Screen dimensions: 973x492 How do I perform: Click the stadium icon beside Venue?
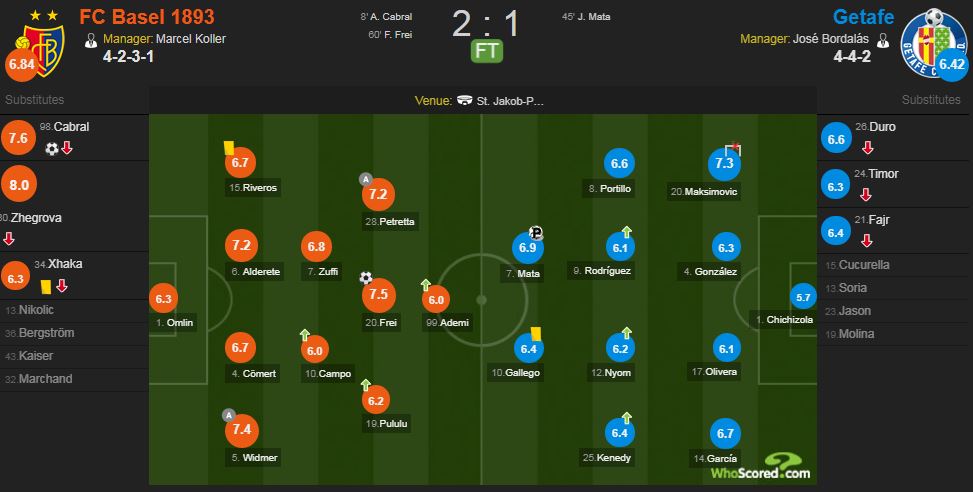(x=465, y=101)
